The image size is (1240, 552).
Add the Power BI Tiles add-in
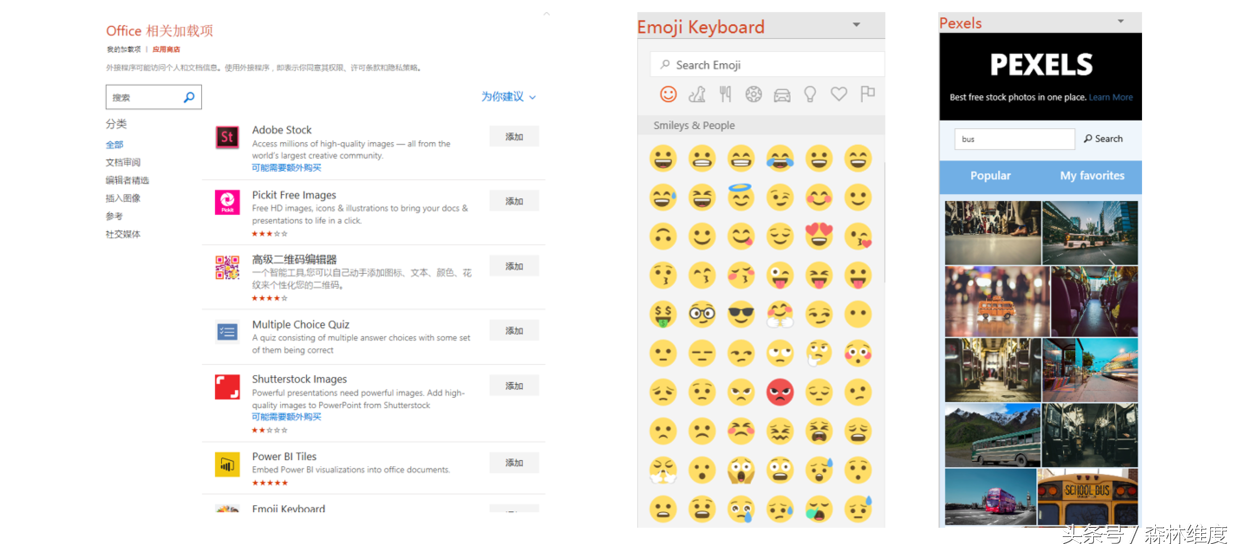click(x=514, y=463)
